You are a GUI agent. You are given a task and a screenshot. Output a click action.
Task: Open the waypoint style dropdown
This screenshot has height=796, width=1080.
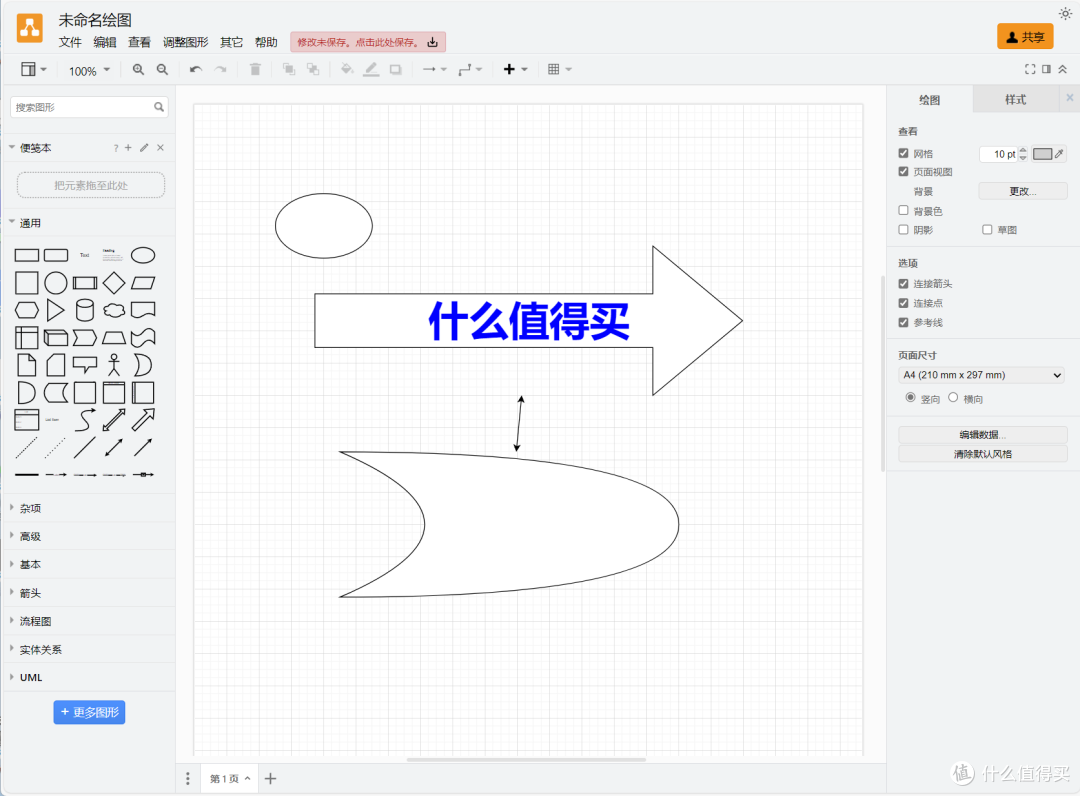pos(470,70)
